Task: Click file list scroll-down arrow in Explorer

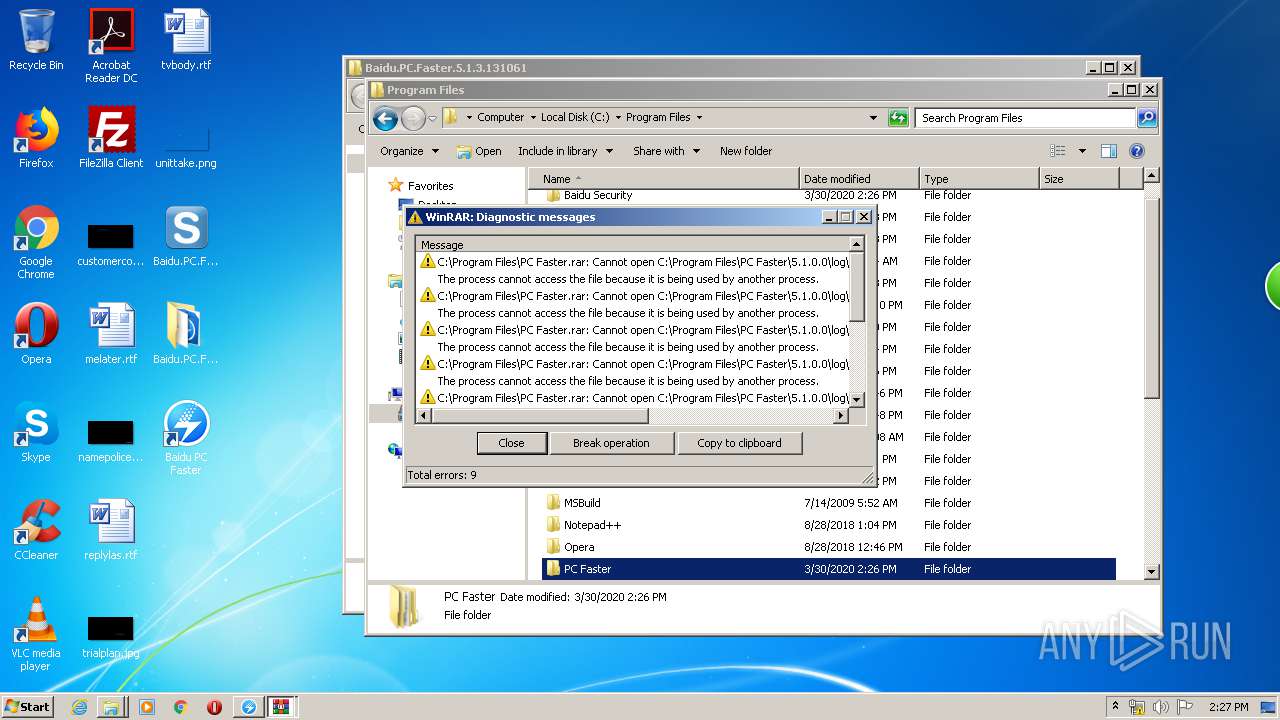Action: pyautogui.click(x=1151, y=571)
